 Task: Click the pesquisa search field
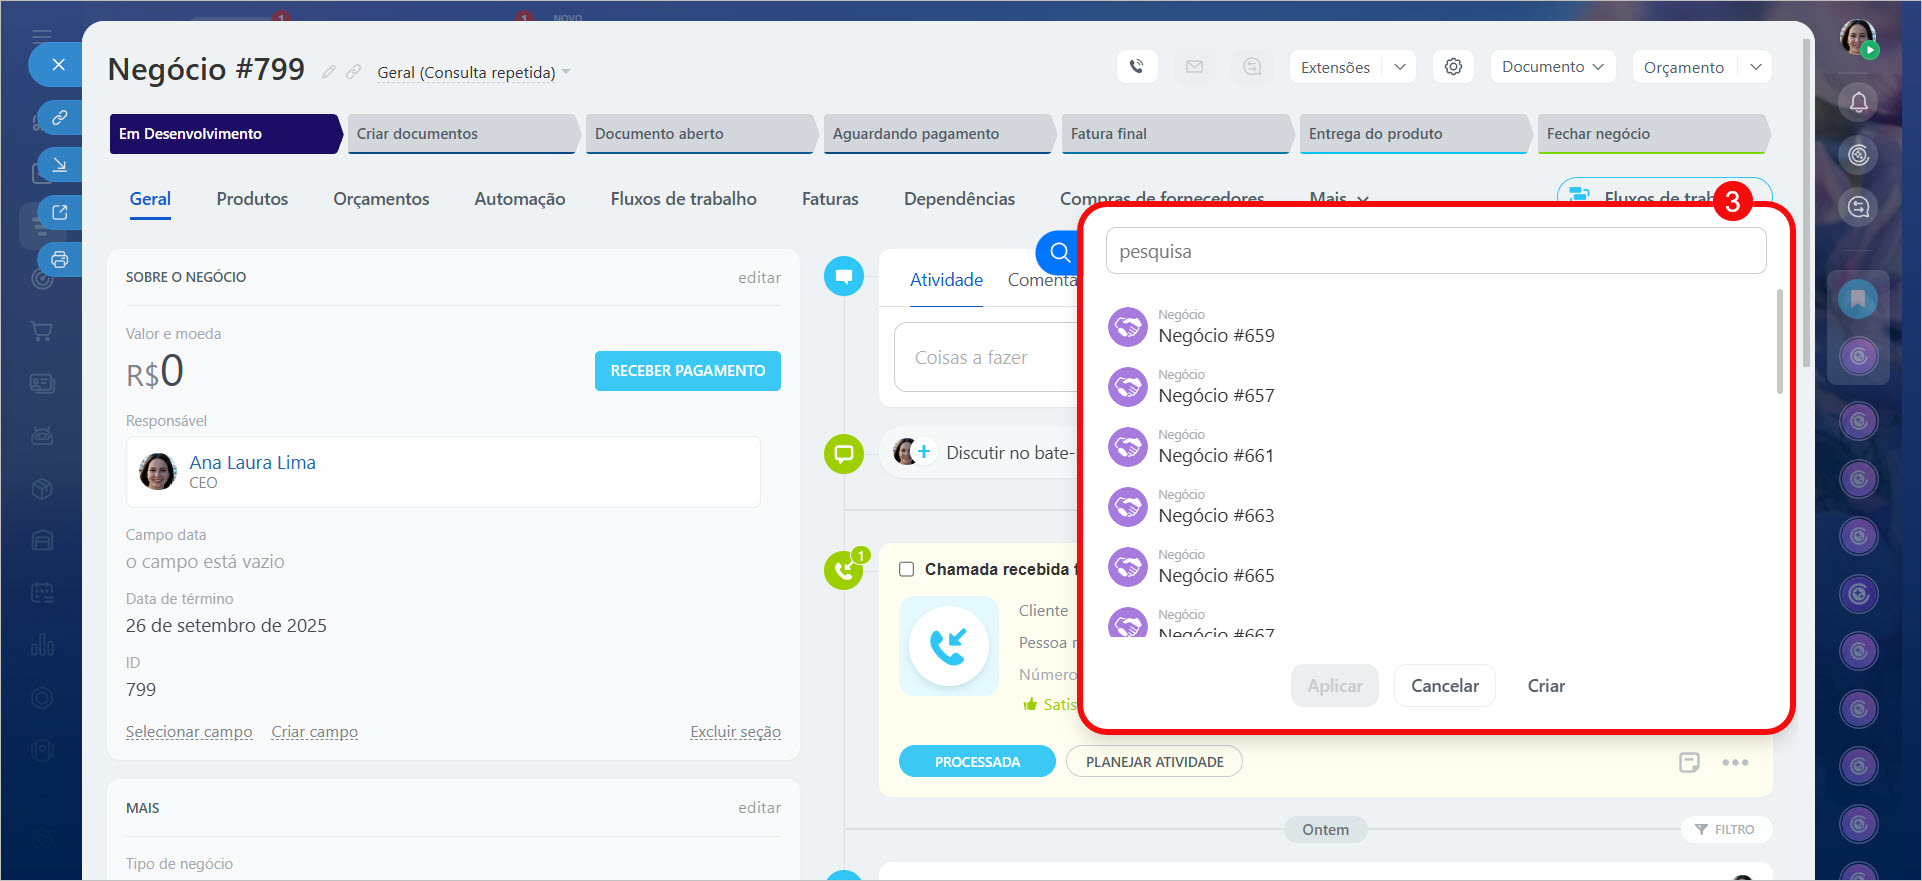pyautogui.click(x=1435, y=251)
